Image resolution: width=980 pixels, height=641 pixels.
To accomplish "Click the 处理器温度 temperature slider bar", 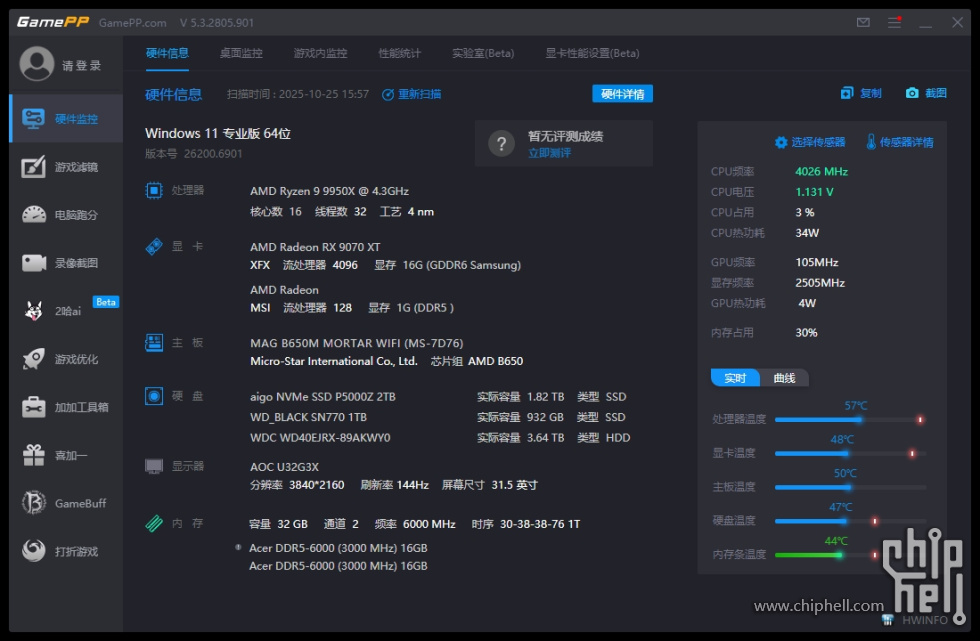I will [x=848, y=420].
